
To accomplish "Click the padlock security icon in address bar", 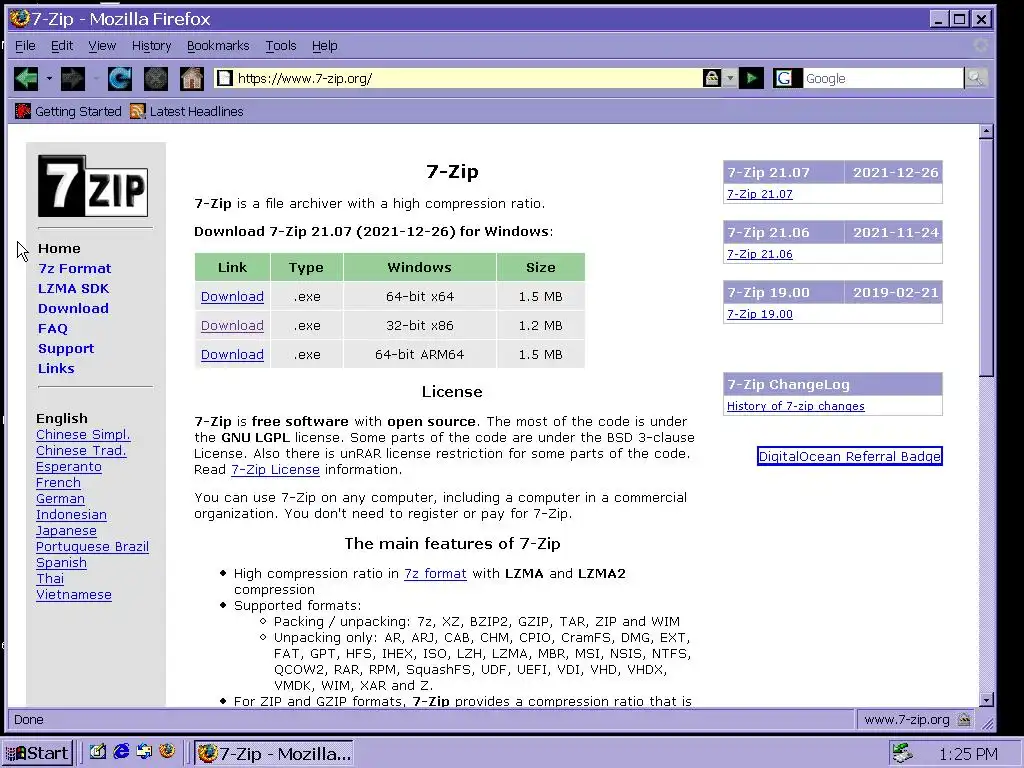I will [x=711, y=78].
